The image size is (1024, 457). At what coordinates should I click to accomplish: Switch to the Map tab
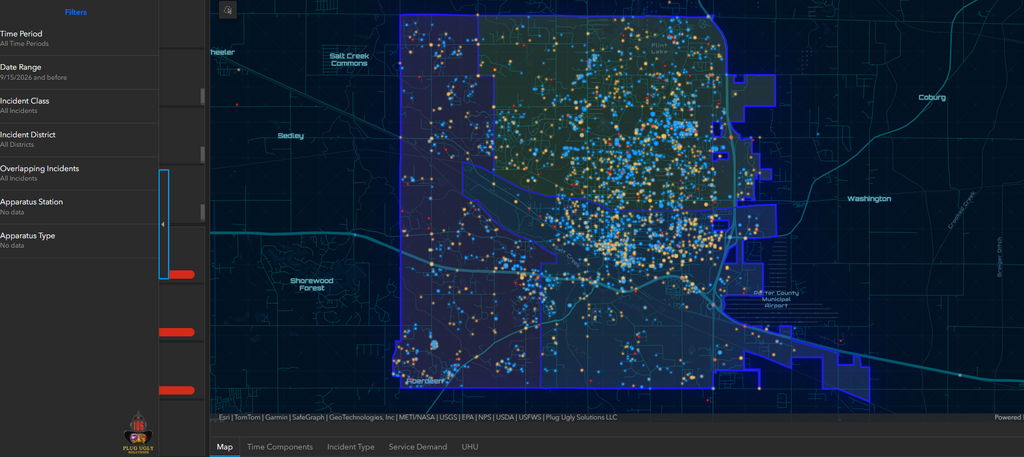(225, 447)
